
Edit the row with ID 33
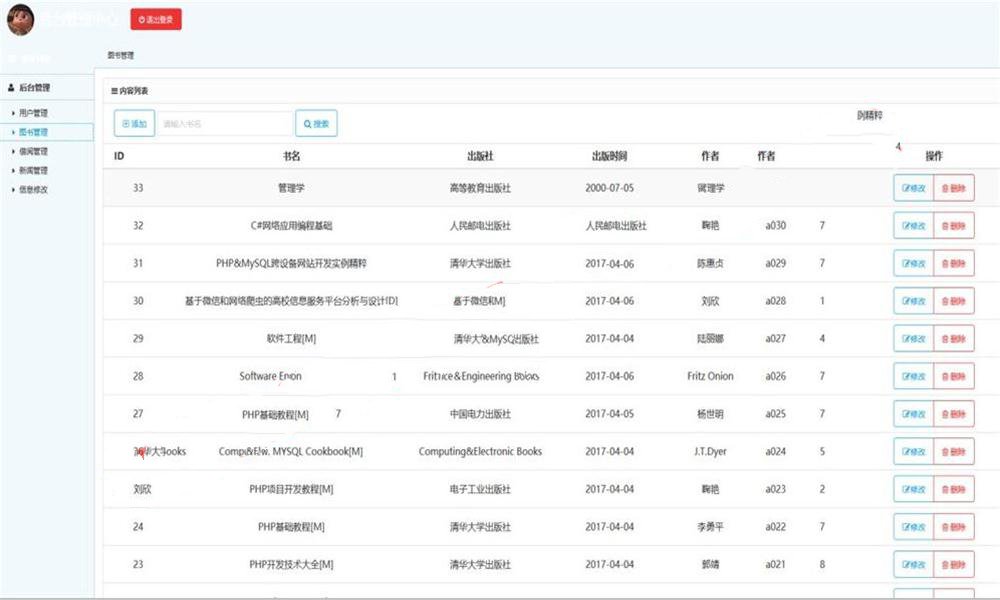tap(913, 188)
